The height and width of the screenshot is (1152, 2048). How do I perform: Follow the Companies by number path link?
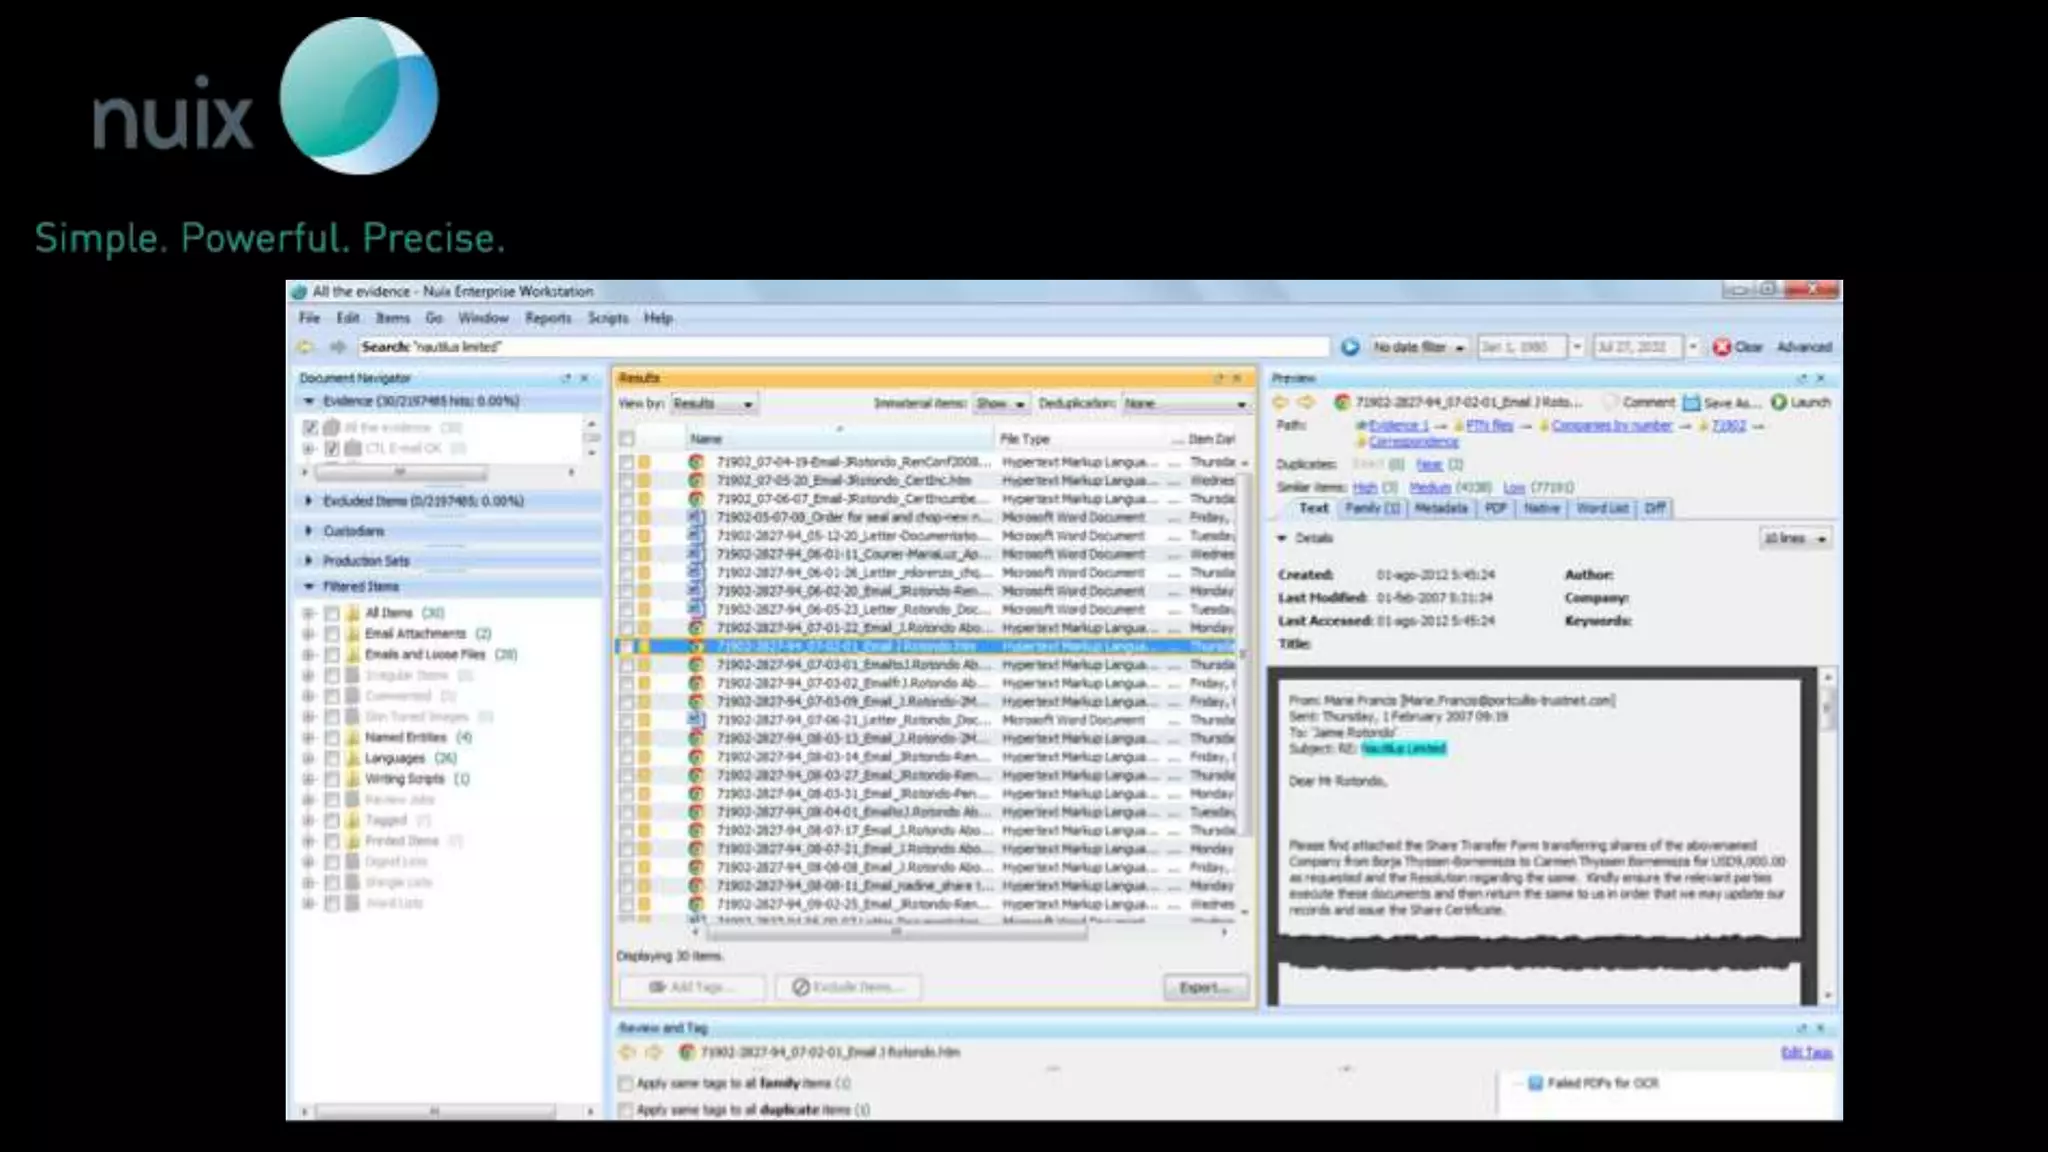(x=1611, y=426)
